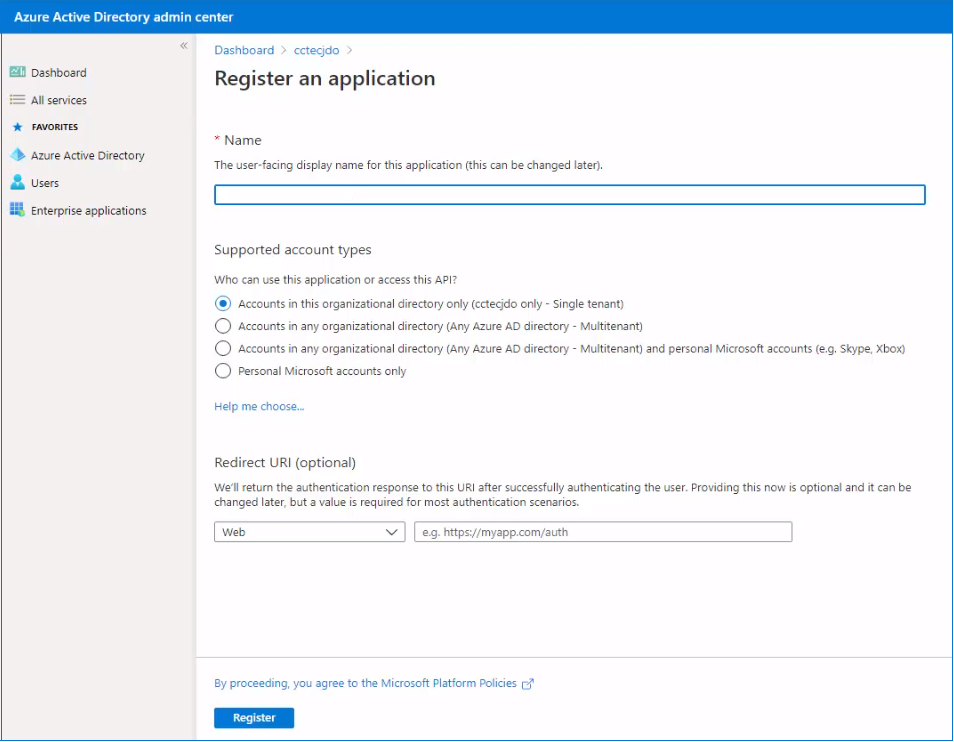Open Dashboard in the sidebar
The image size is (954, 742).
tap(58, 72)
